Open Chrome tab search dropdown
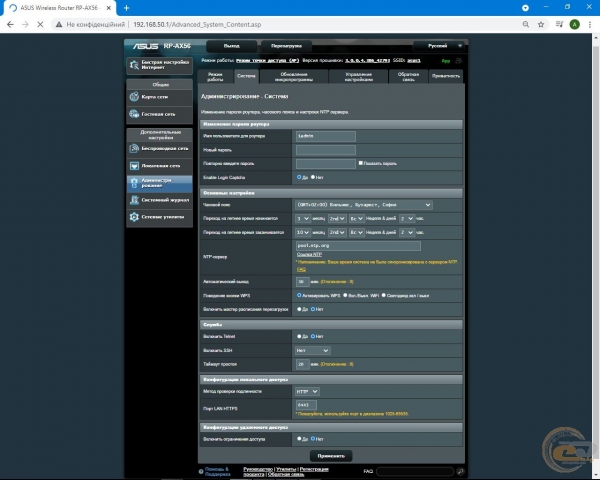 pos(525,8)
